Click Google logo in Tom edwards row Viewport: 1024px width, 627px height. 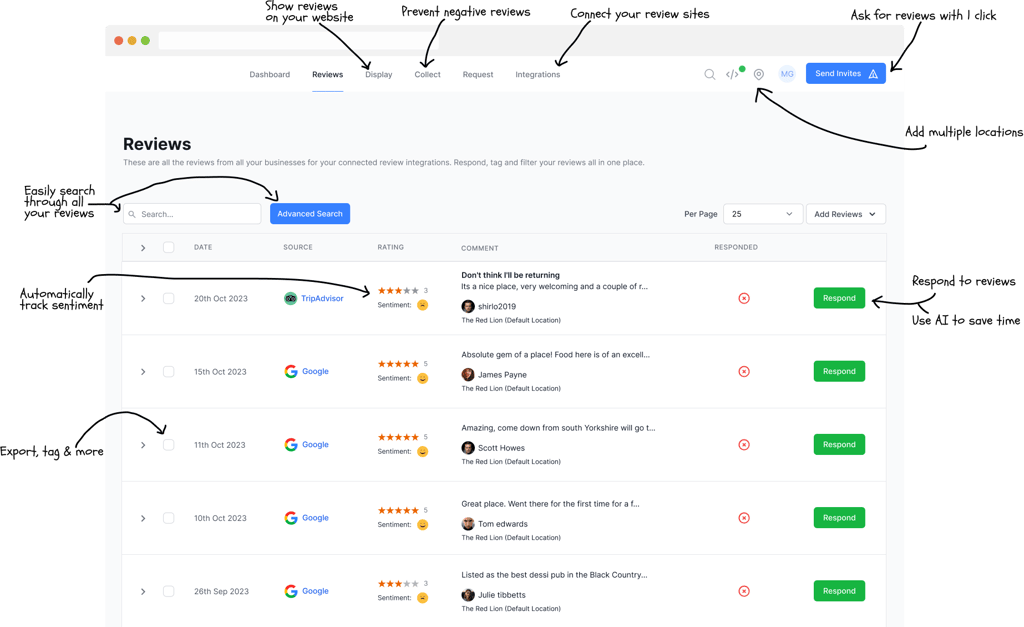pyautogui.click(x=291, y=518)
